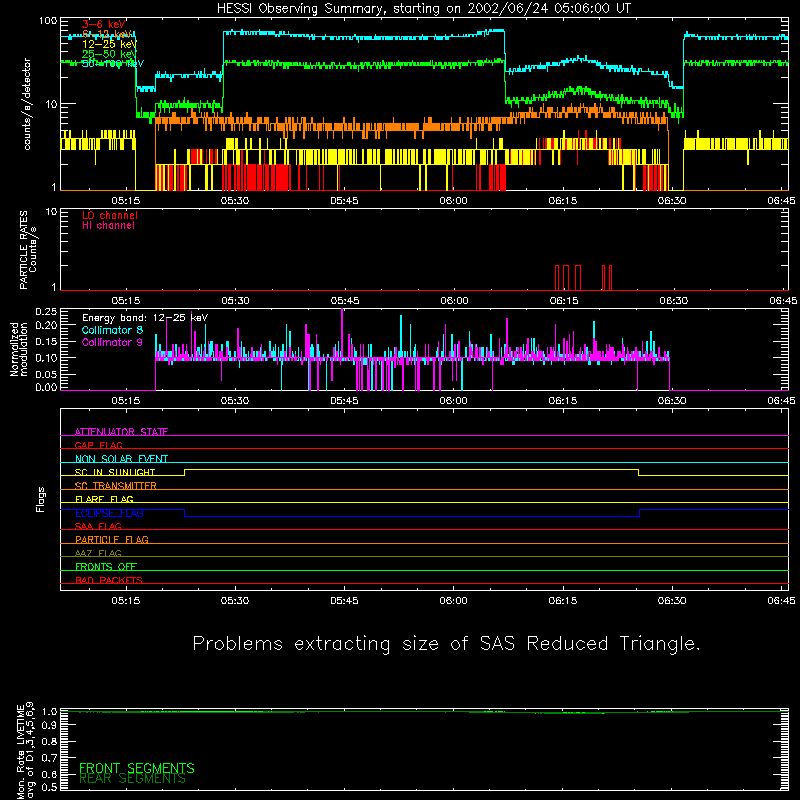
Task: Select the REAR SEGMENTS legend label
Action: (x=132, y=779)
